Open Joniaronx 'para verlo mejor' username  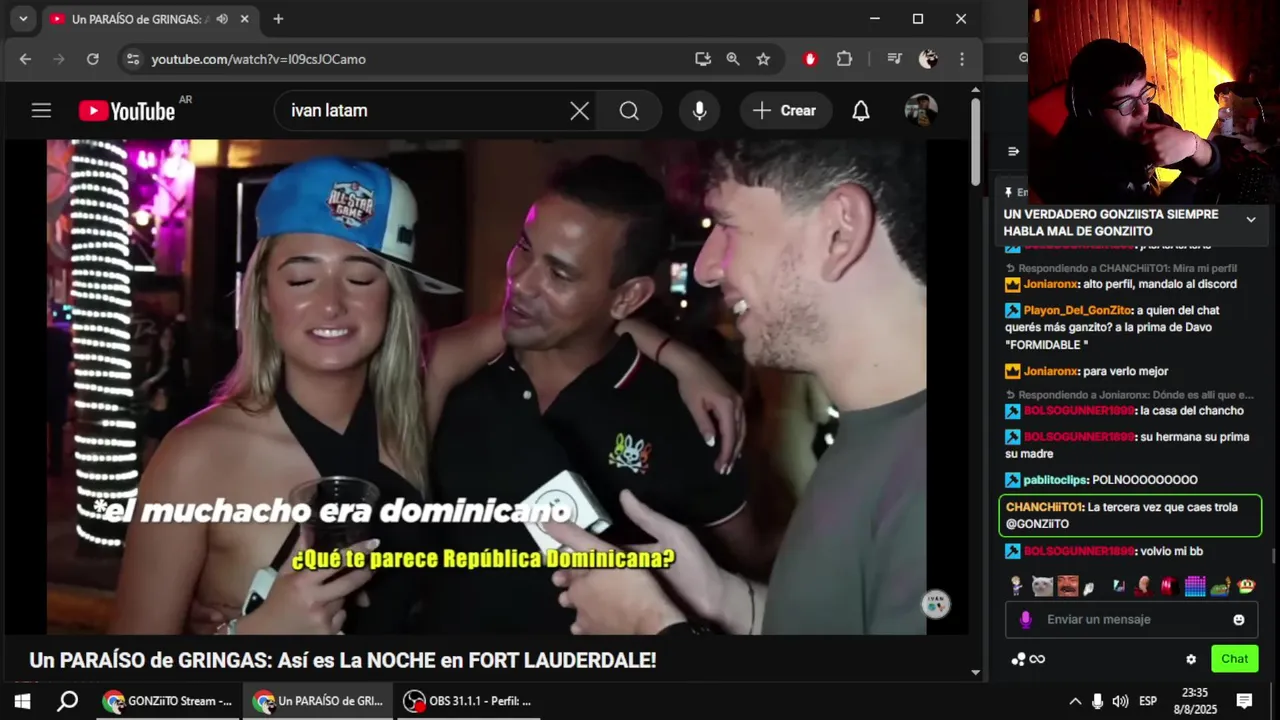point(1051,371)
